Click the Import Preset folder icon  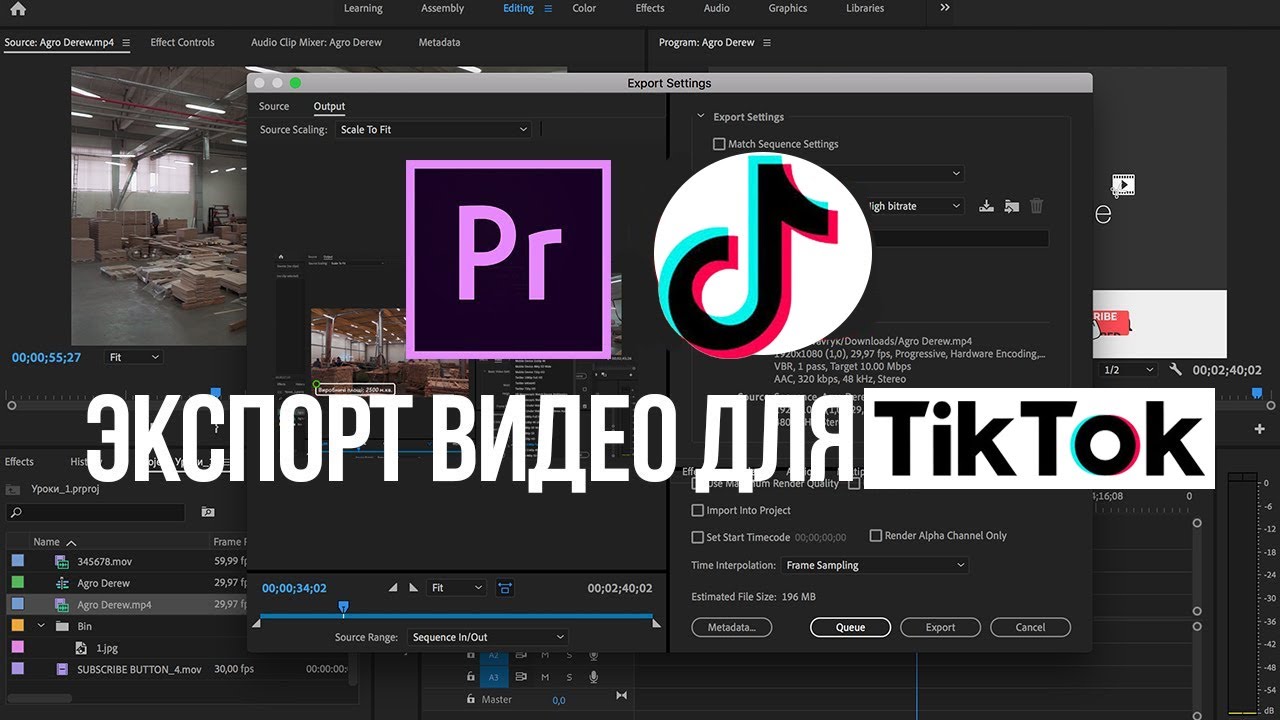pyautogui.click(x=1011, y=206)
